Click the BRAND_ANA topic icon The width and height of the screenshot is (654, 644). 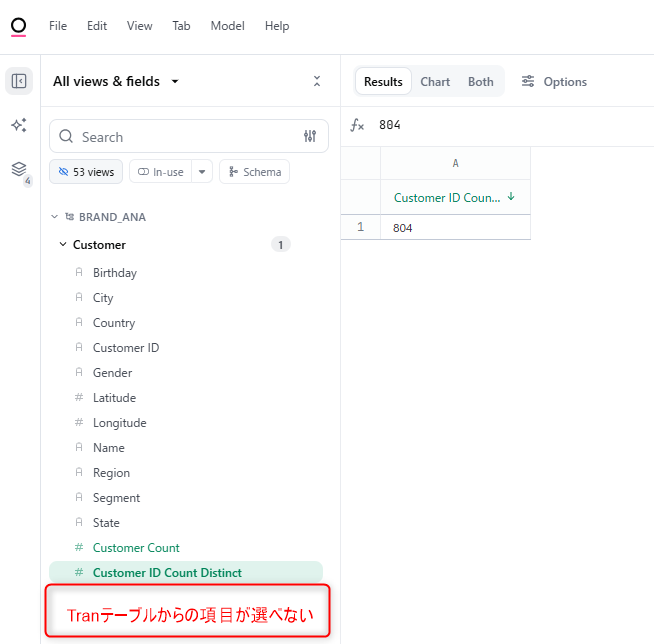pyautogui.click(x=70, y=216)
